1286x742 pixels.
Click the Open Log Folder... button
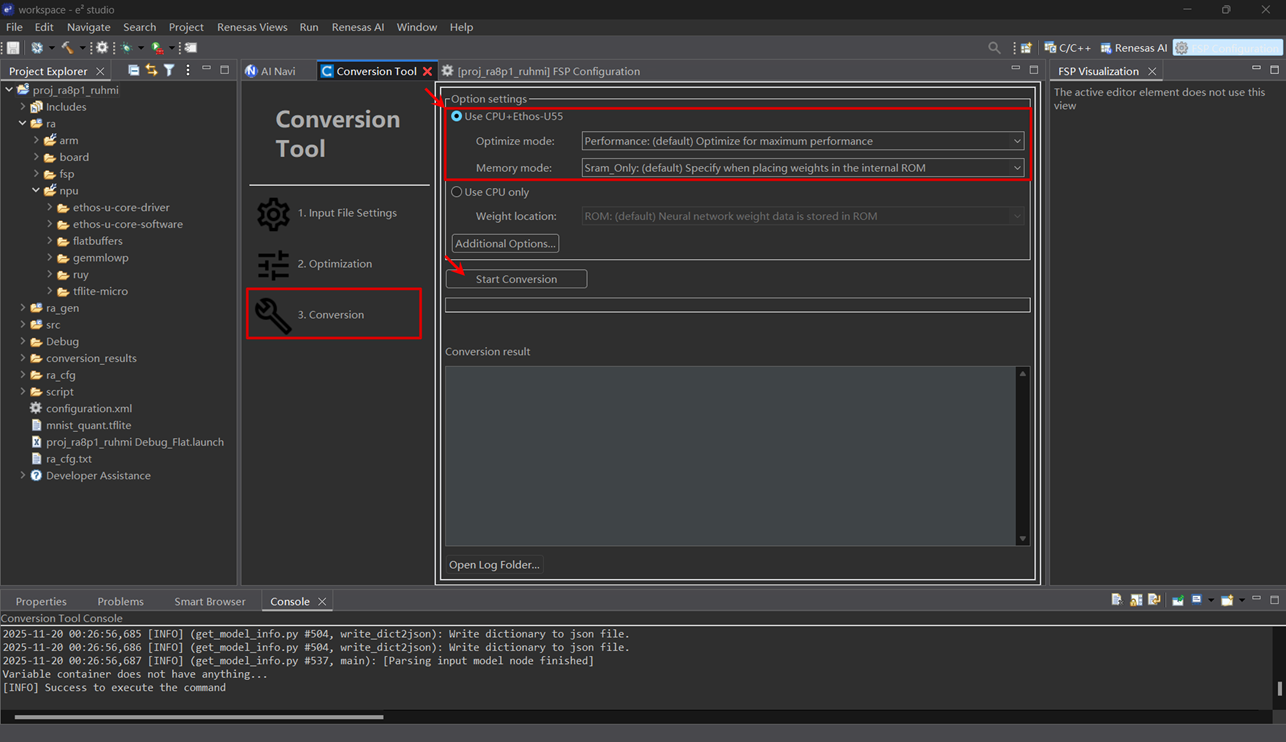click(494, 565)
